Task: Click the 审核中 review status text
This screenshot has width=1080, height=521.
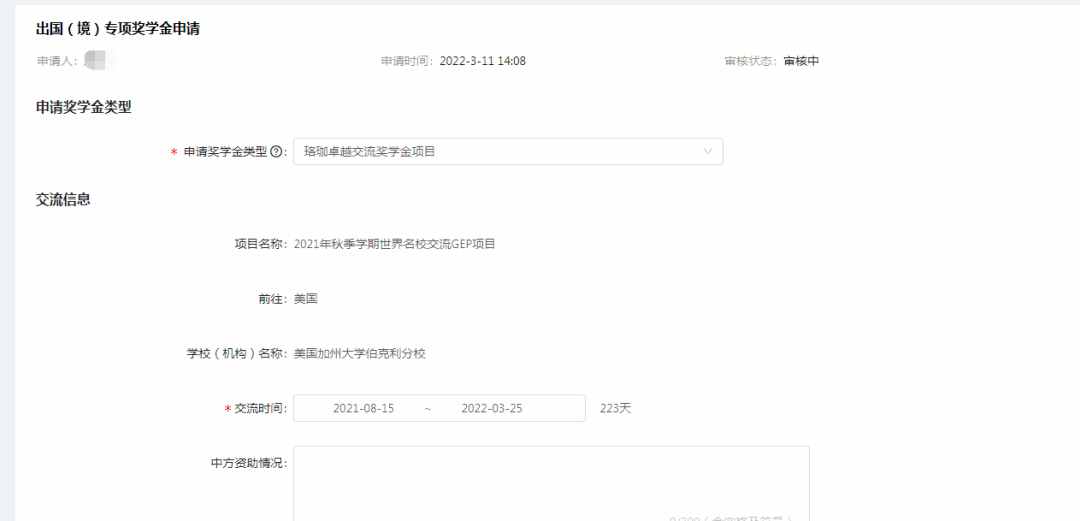Action: tap(801, 61)
